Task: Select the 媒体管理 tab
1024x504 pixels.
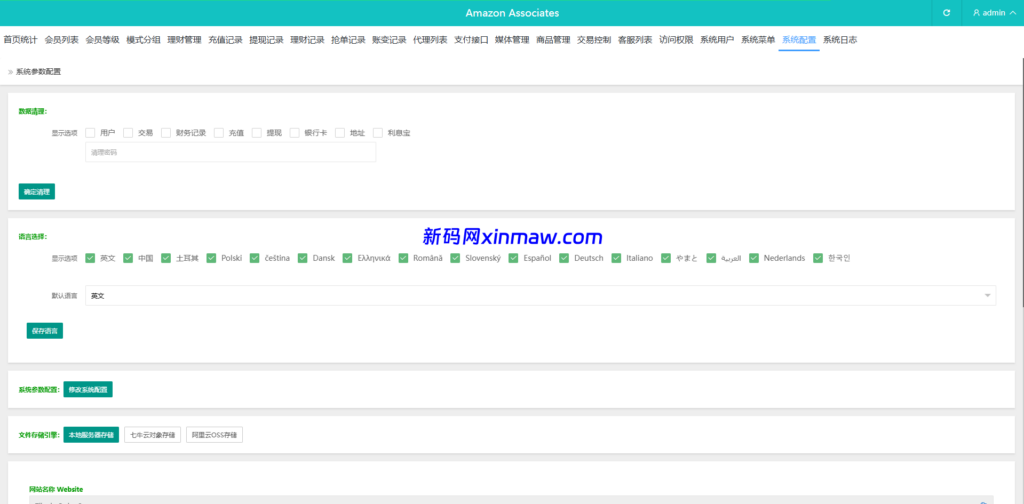Action: pos(512,40)
